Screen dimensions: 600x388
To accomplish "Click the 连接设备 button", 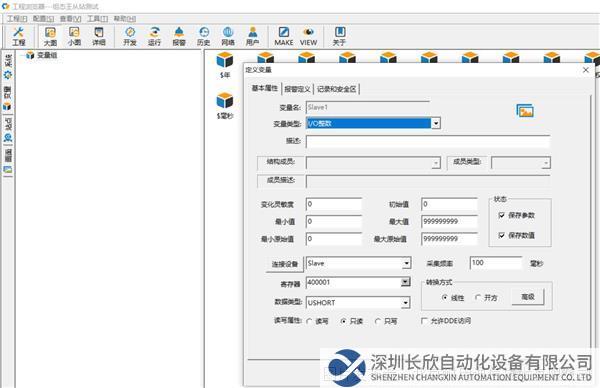I will (x=285, y=264).
